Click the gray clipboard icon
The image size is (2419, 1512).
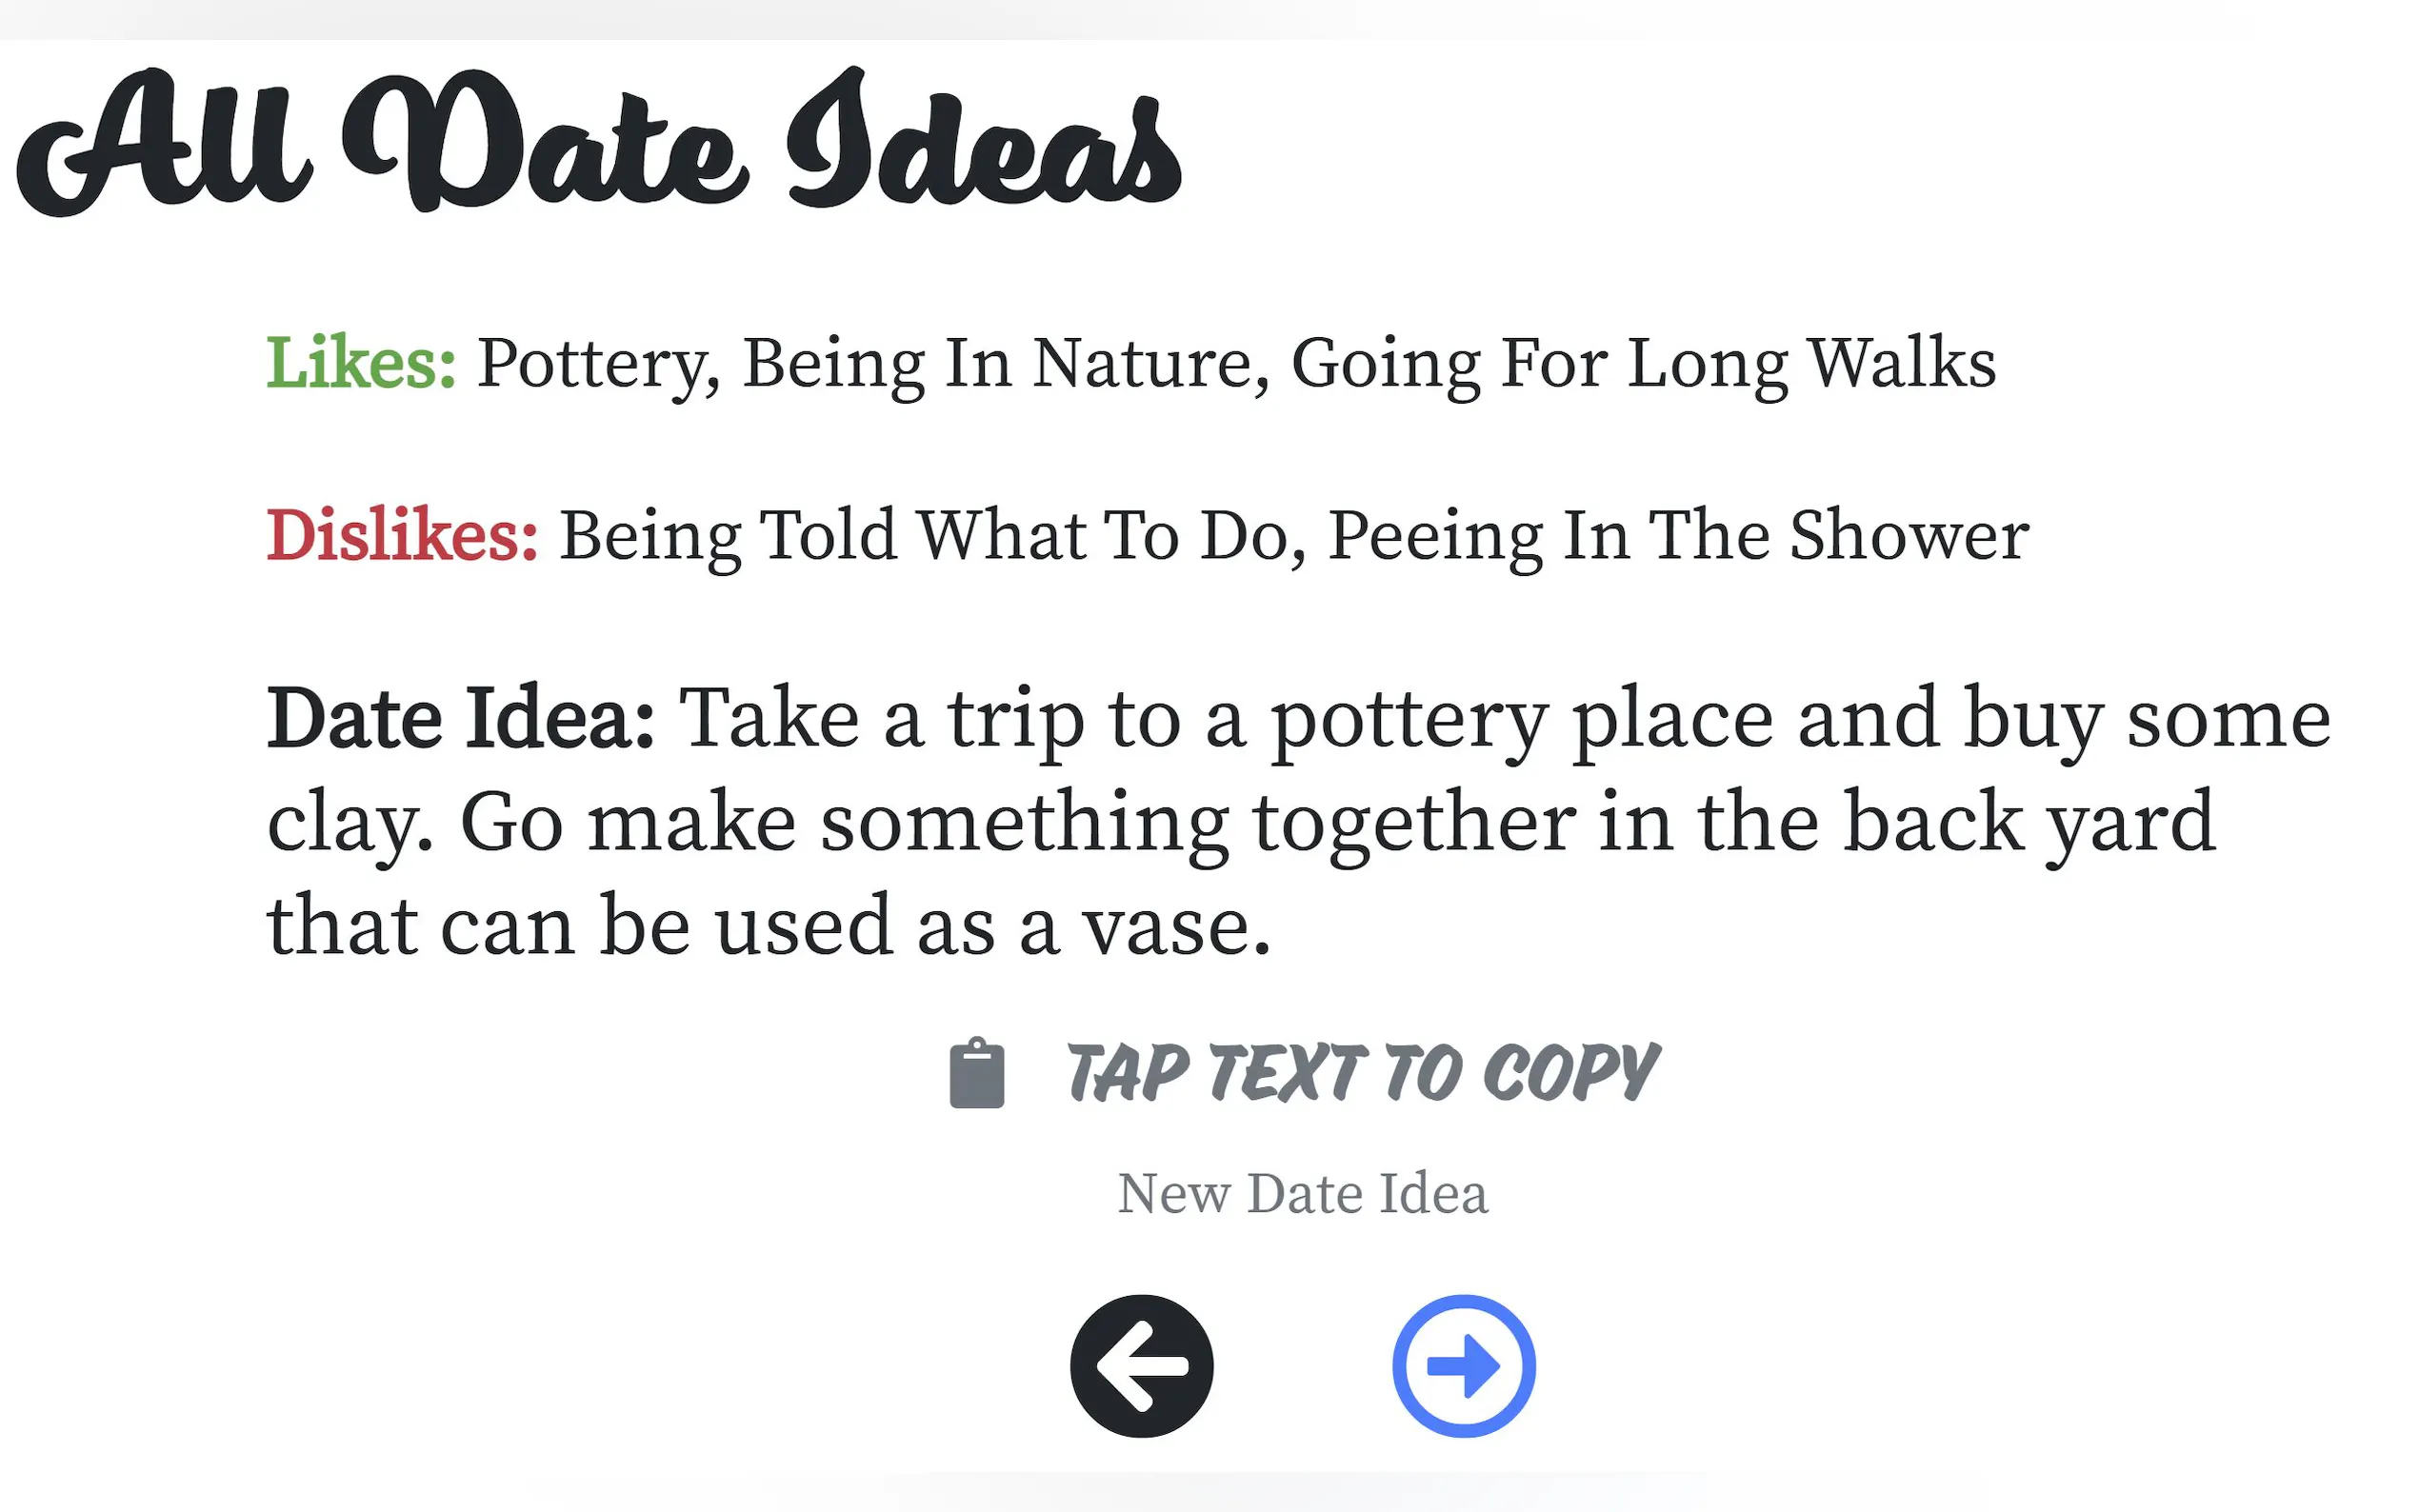coord(976,1074)
